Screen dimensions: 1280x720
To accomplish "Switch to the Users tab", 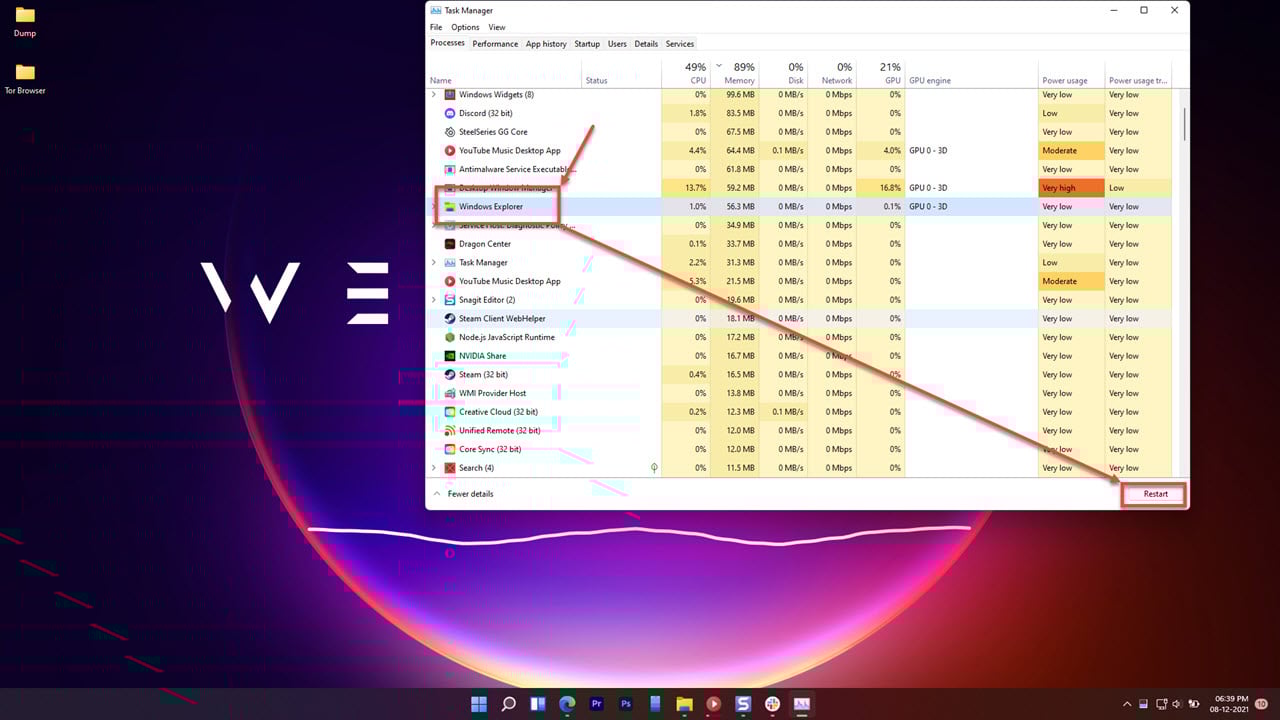I will 617,44.
